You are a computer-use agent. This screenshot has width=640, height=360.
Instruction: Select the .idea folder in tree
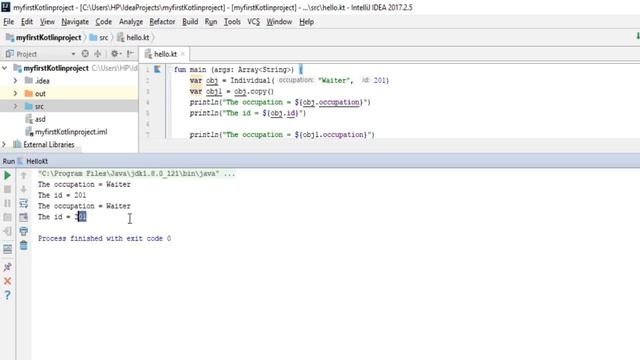(42, 81)
